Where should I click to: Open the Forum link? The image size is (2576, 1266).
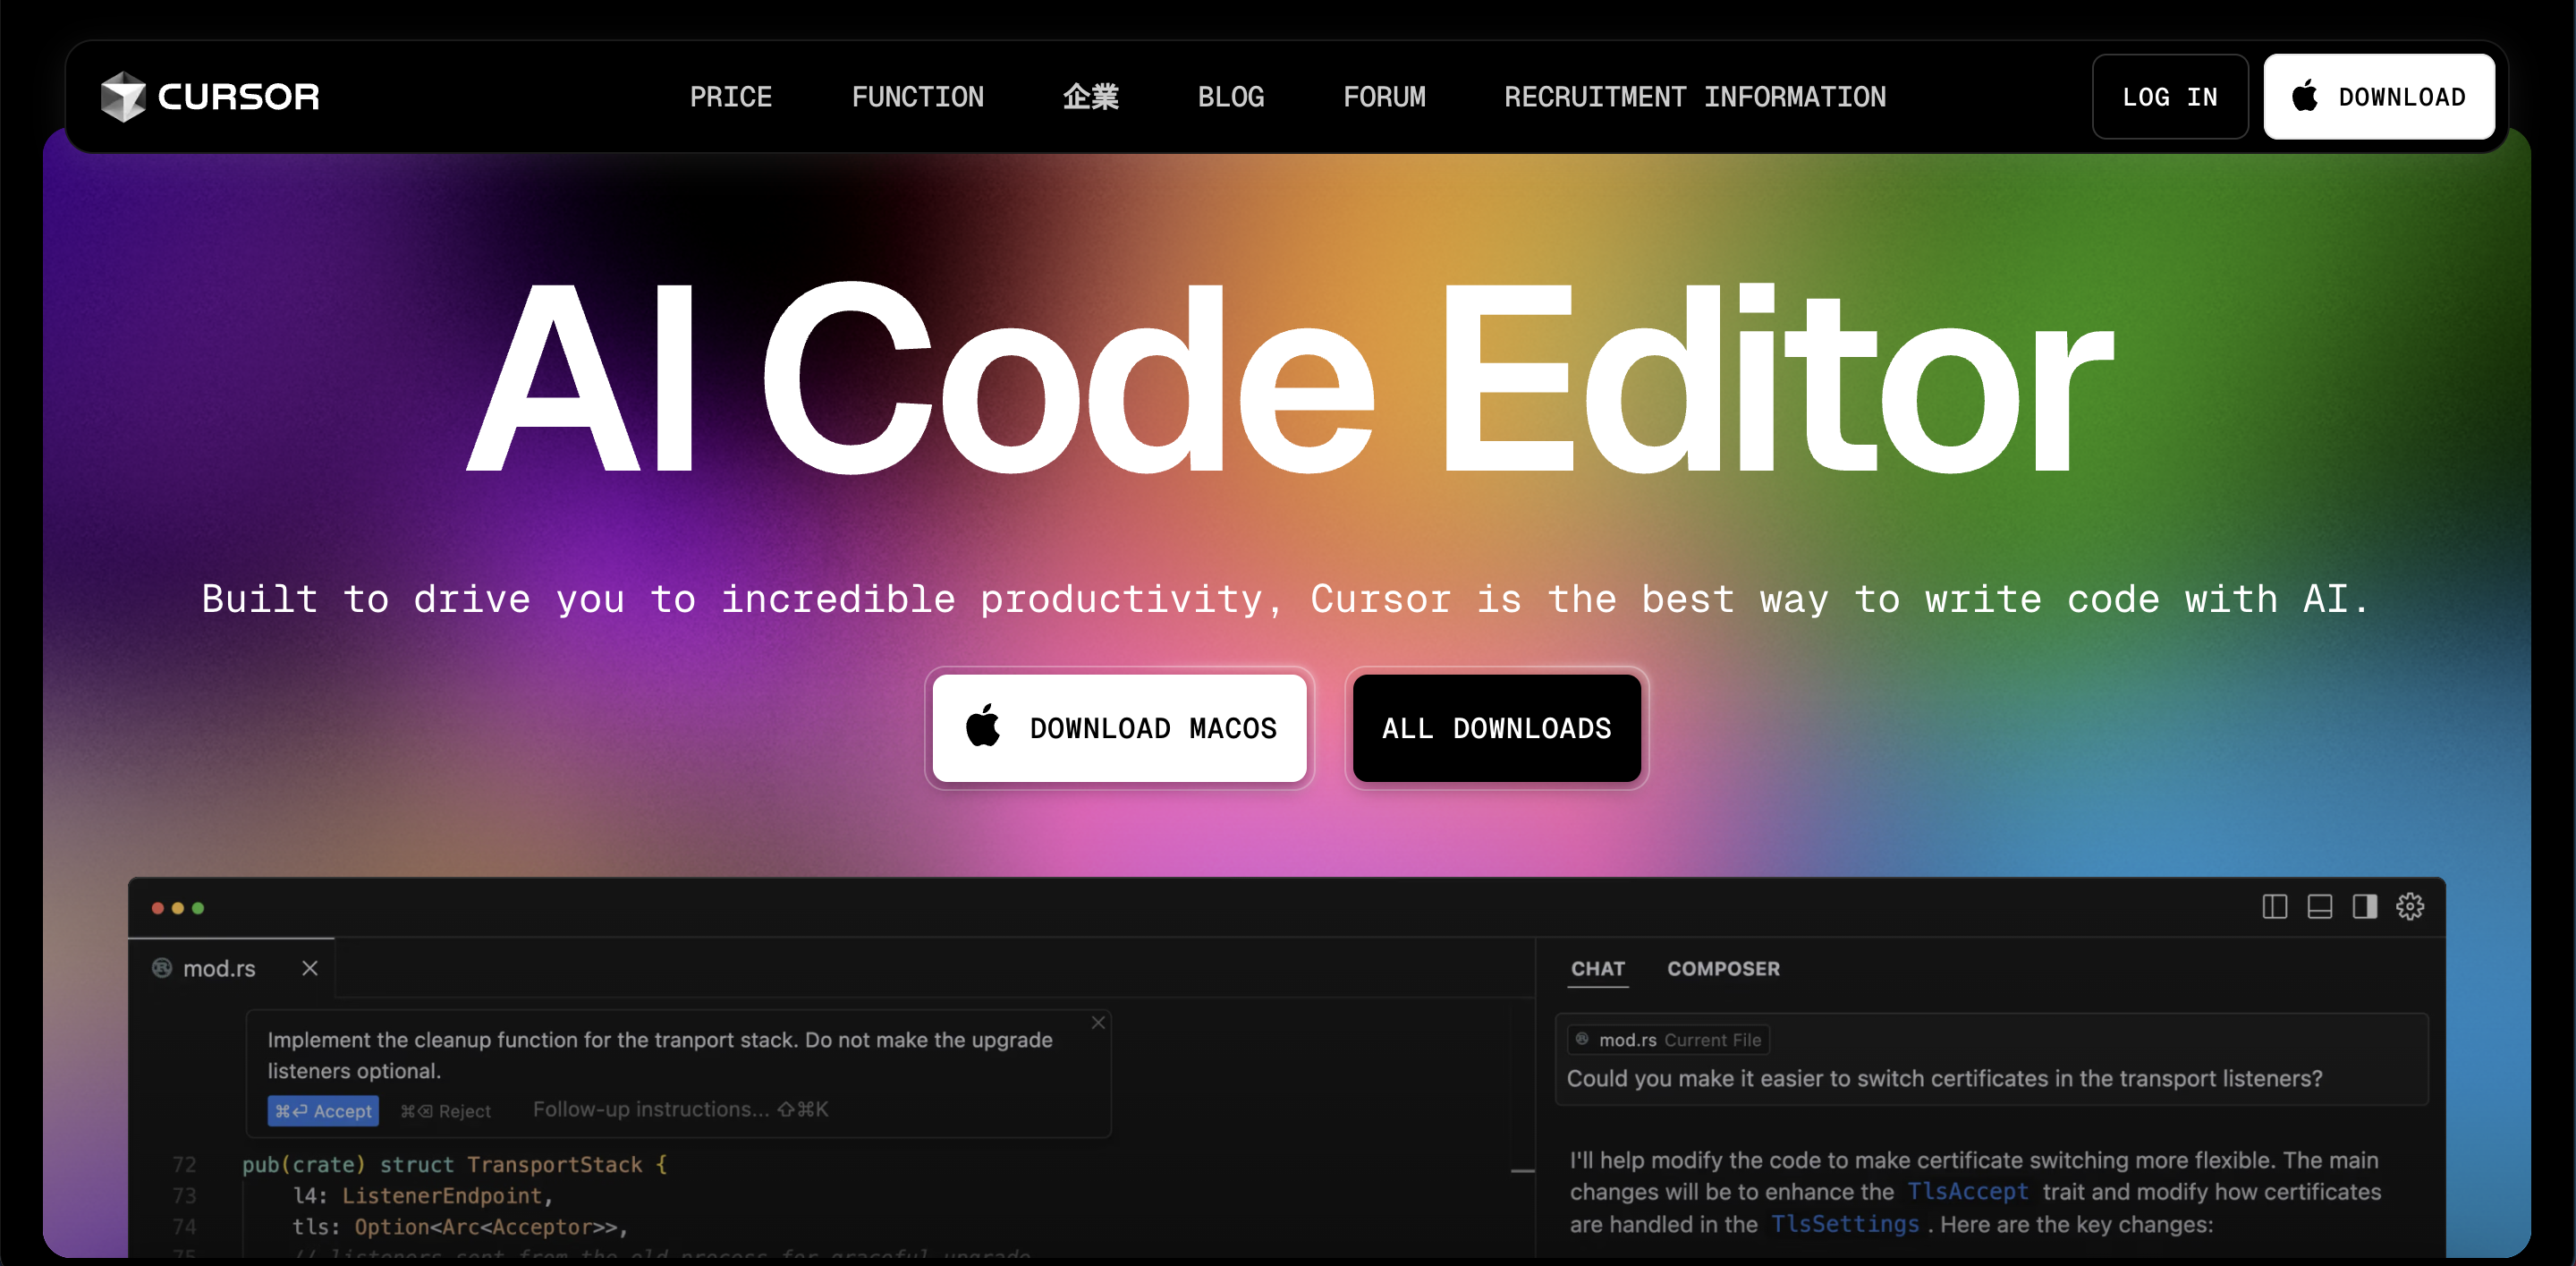click(1384, 97)
